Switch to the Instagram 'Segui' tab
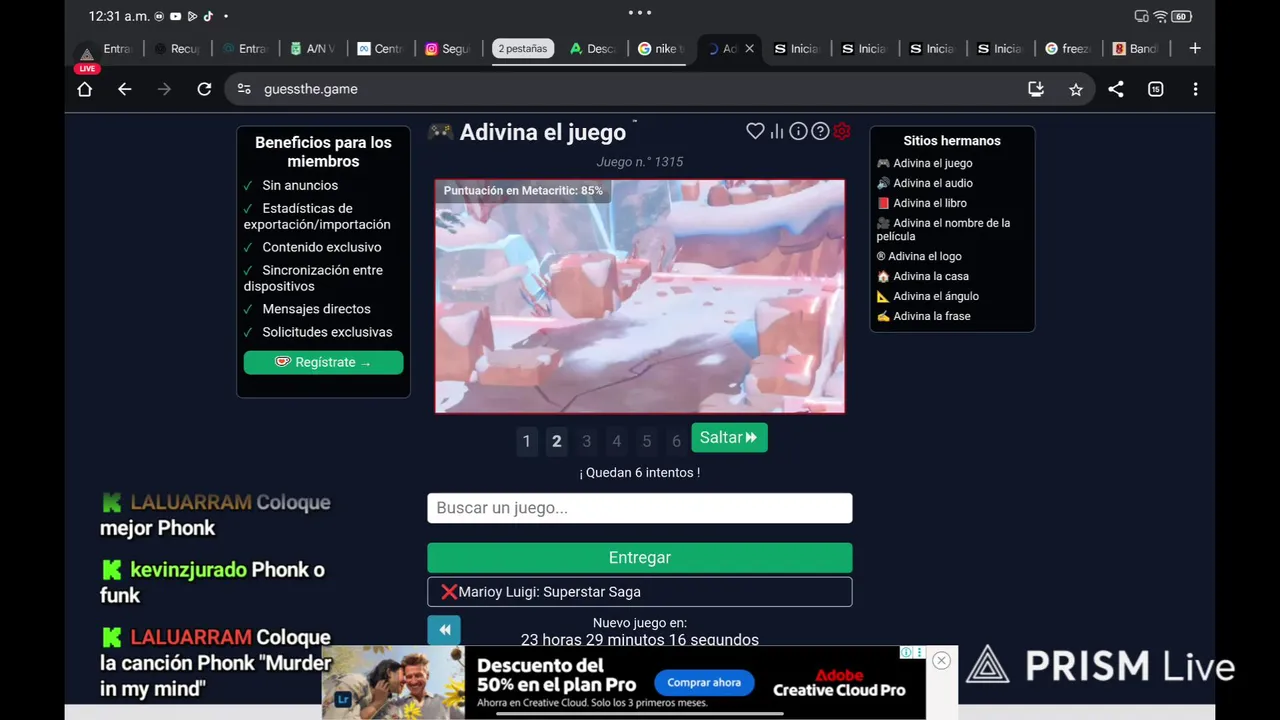This screenshot has height=720, width=1280. (x=447, y=48)
